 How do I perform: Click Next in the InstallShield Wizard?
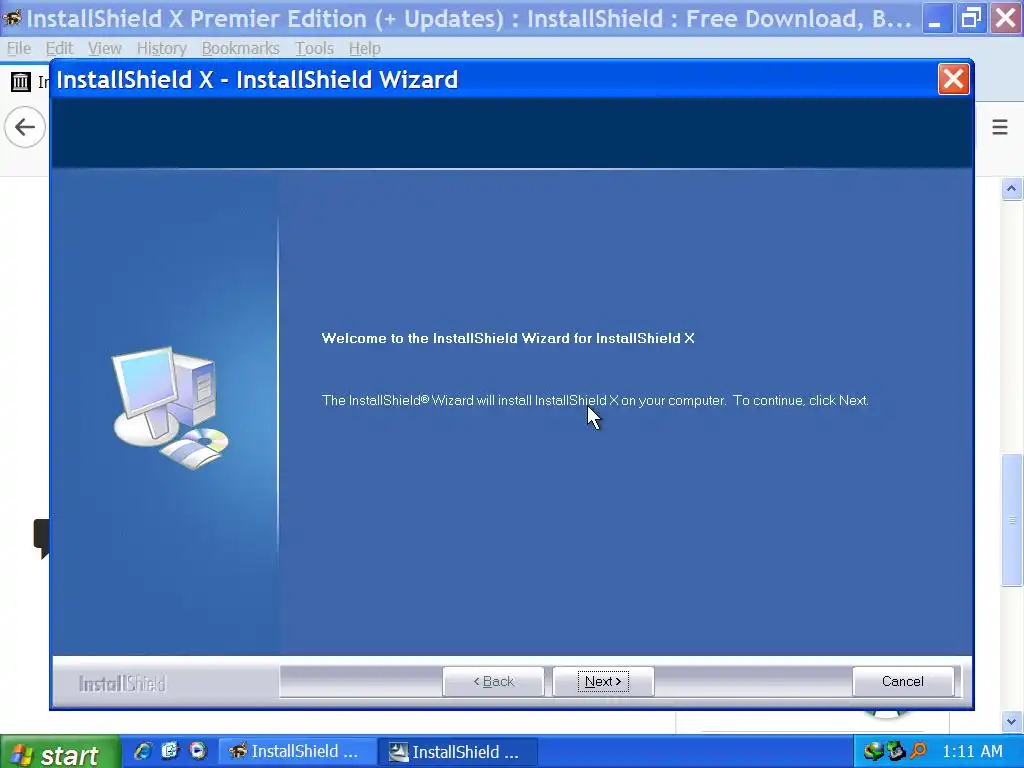603,681
